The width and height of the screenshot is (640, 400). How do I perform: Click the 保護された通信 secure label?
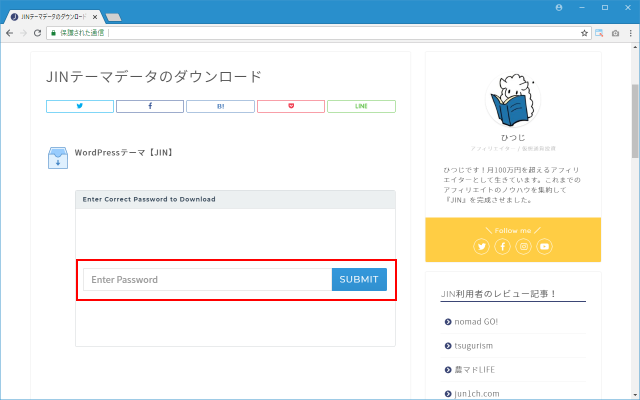(82, 33)
